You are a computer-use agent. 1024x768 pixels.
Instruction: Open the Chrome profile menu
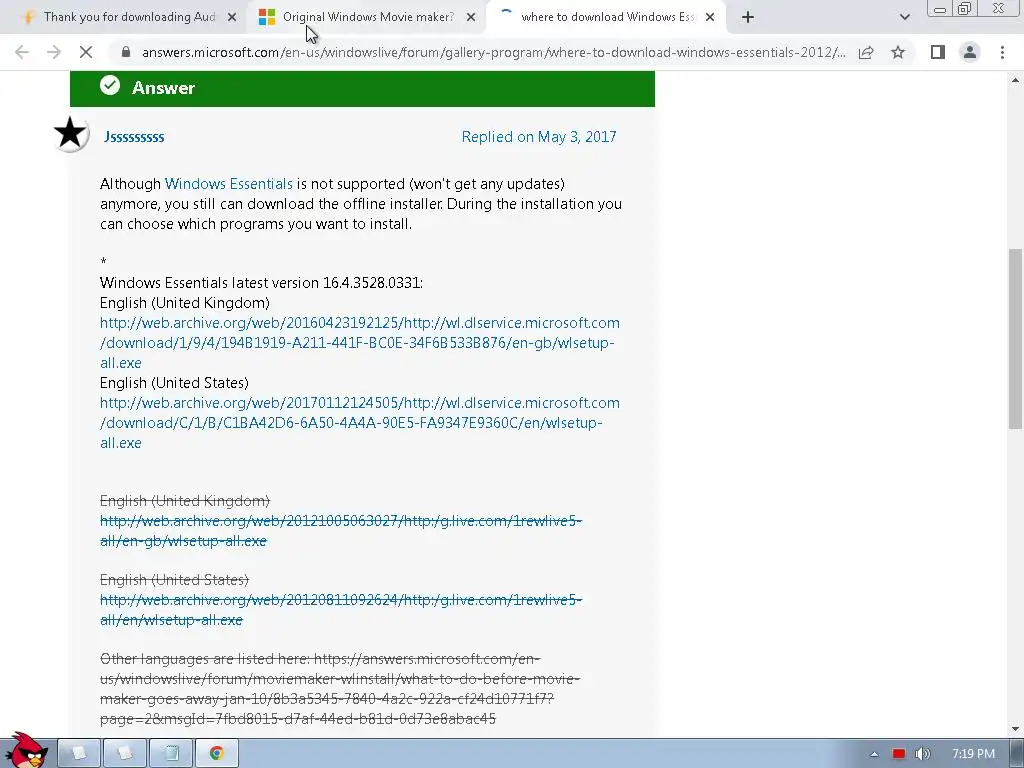[970, 52]
